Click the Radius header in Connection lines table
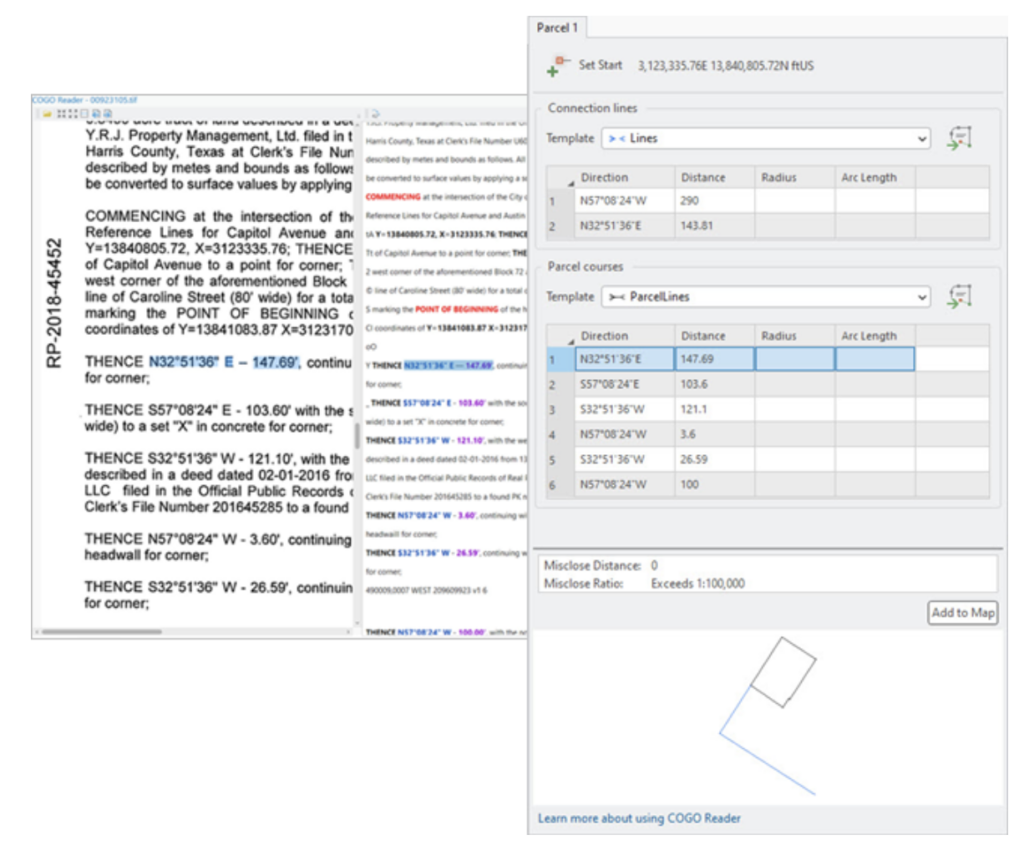1024x855 pixels. [795, 178]
